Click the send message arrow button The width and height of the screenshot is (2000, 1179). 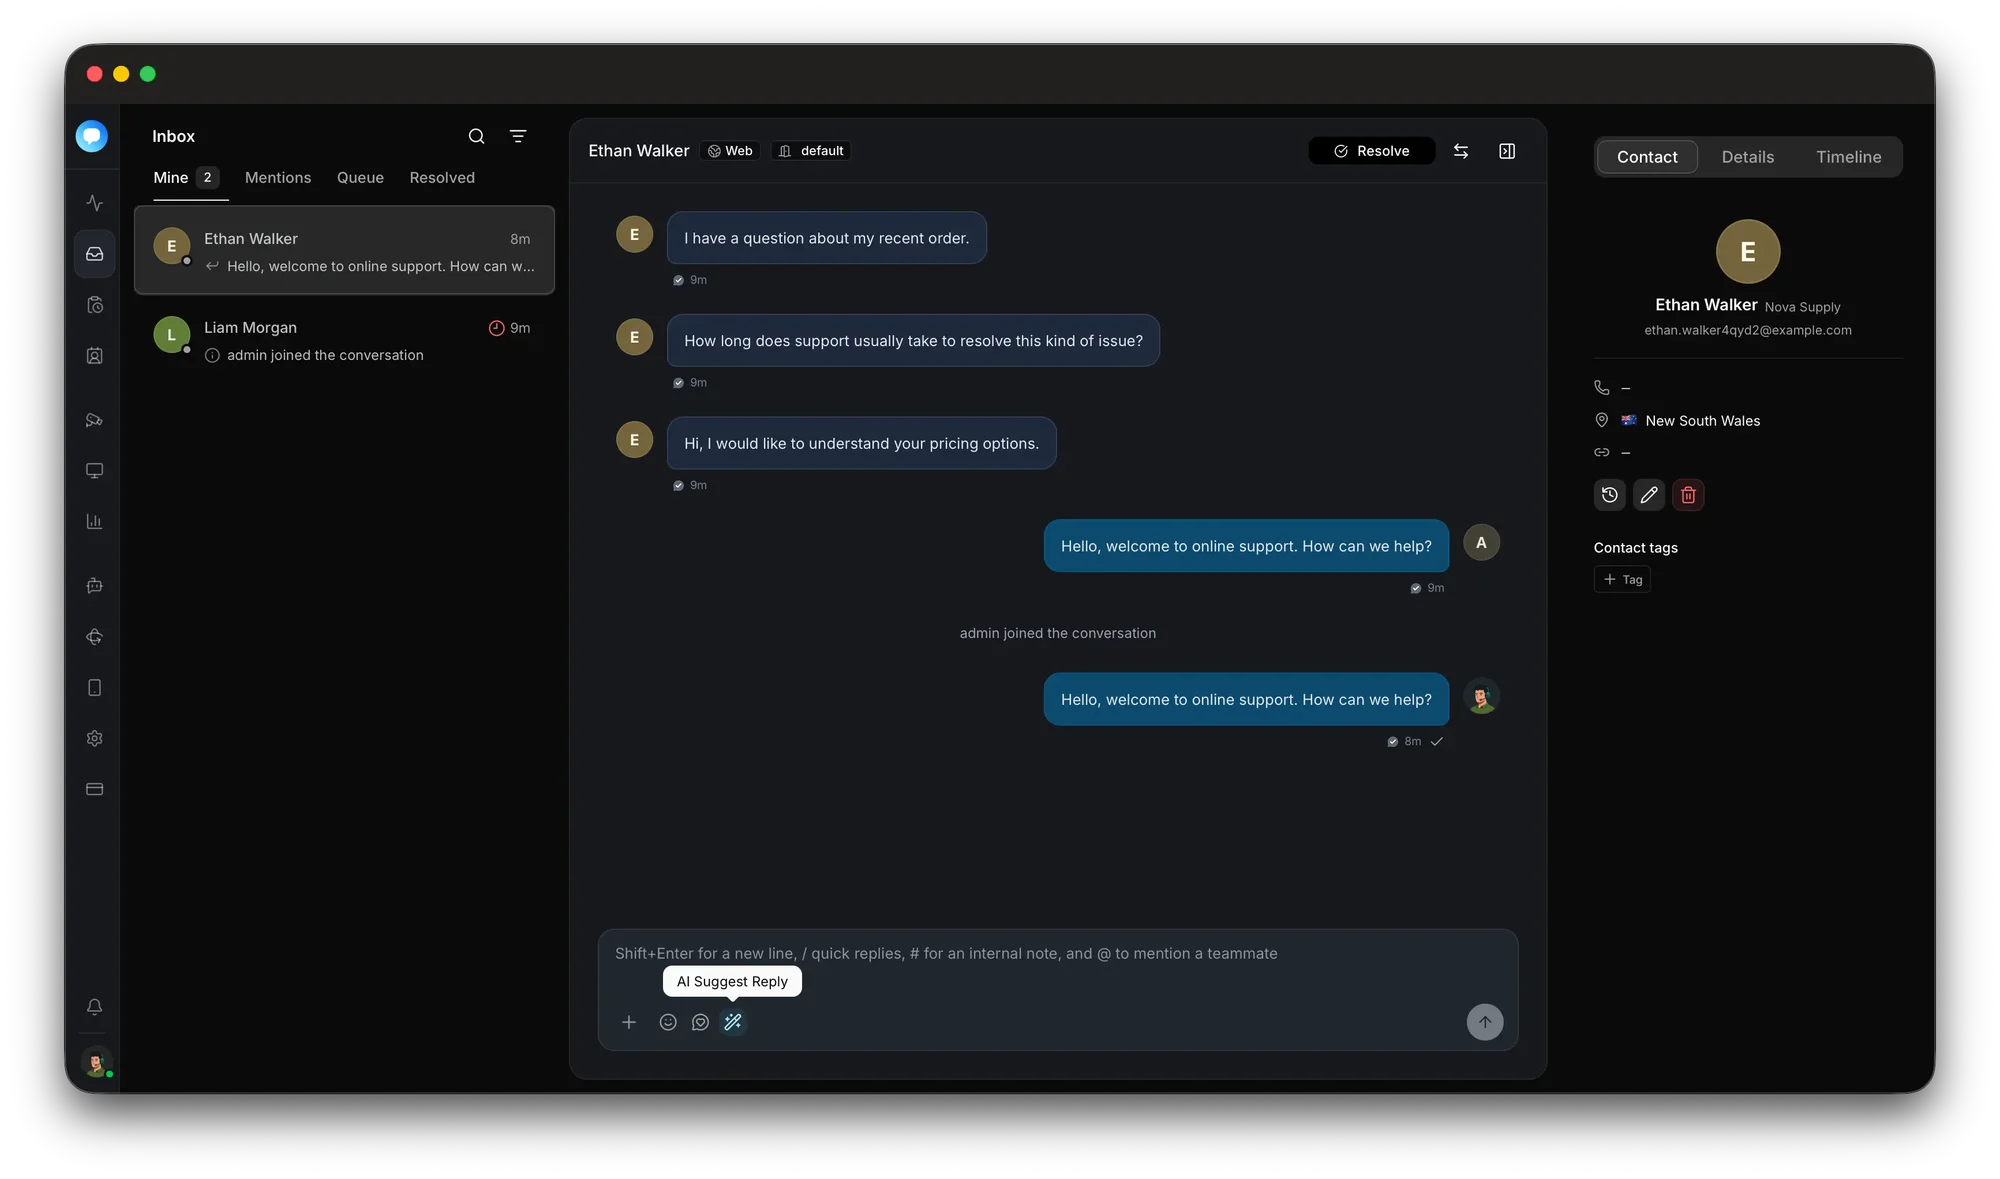point(1485,1022)
